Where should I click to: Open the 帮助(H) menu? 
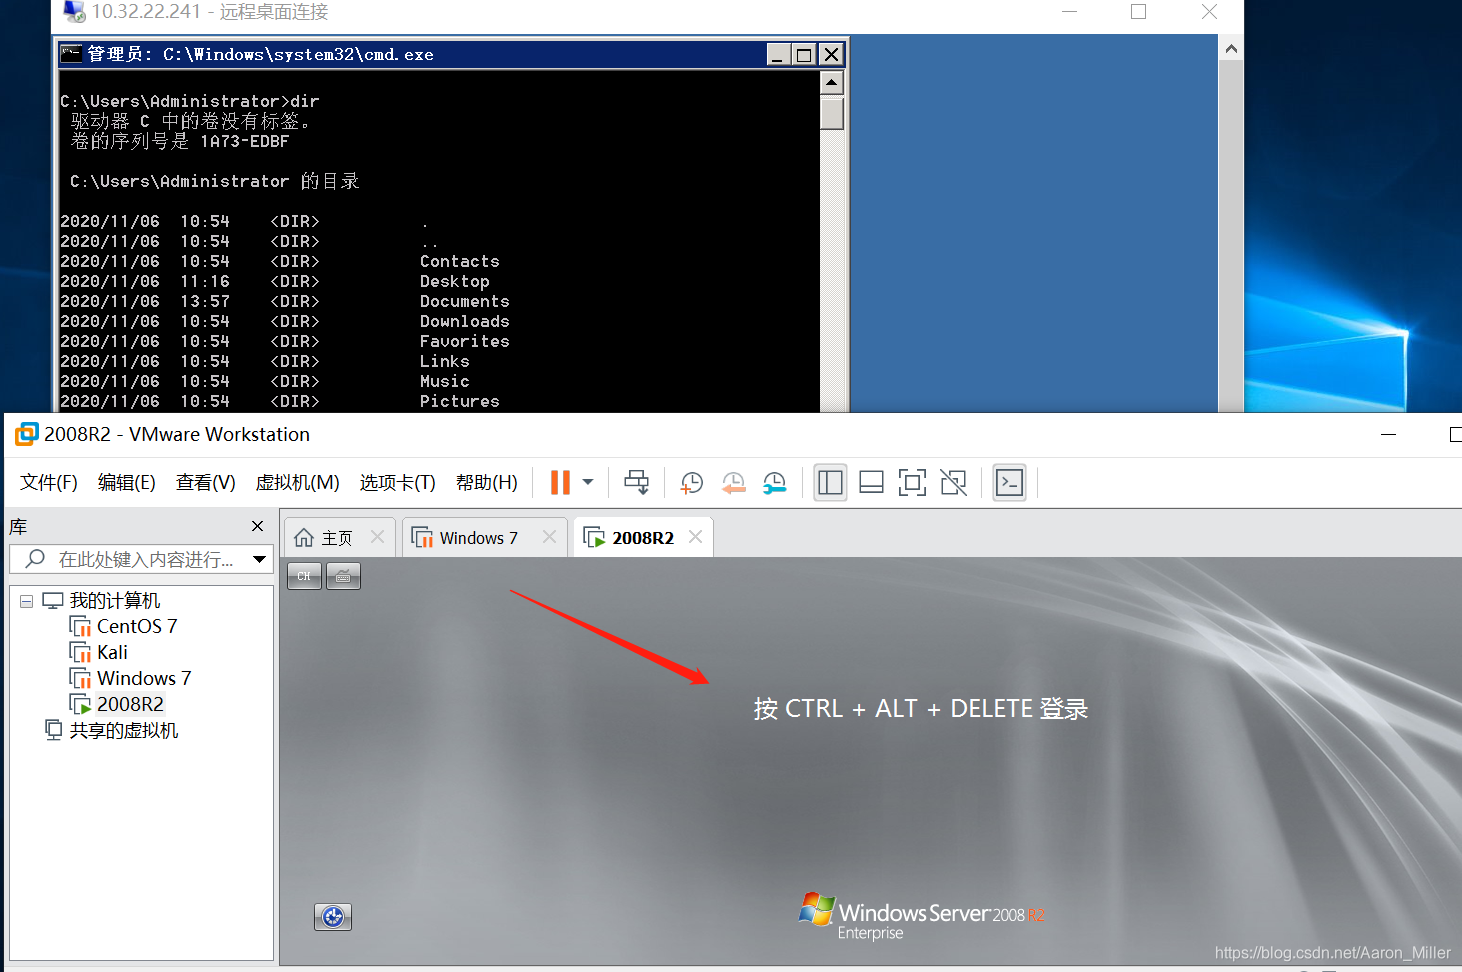[x=486, y=483]
